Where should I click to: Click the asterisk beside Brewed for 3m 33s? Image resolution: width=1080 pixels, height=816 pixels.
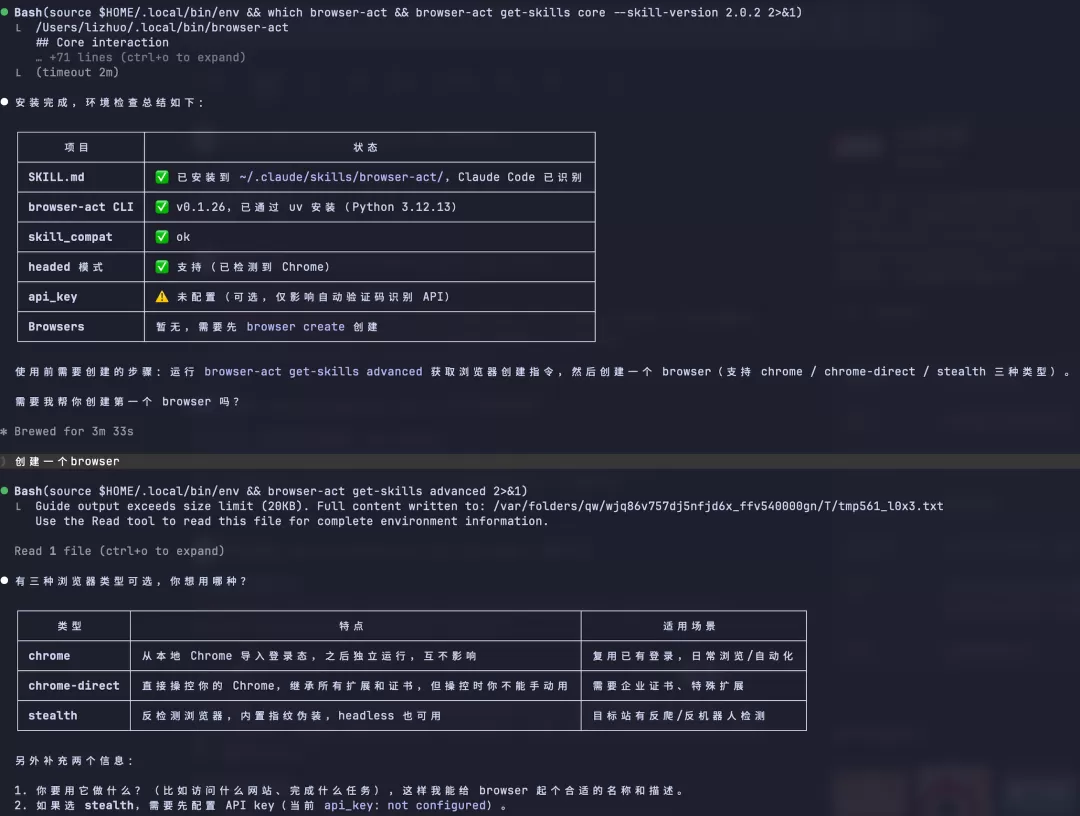click(x=4, y=432)
